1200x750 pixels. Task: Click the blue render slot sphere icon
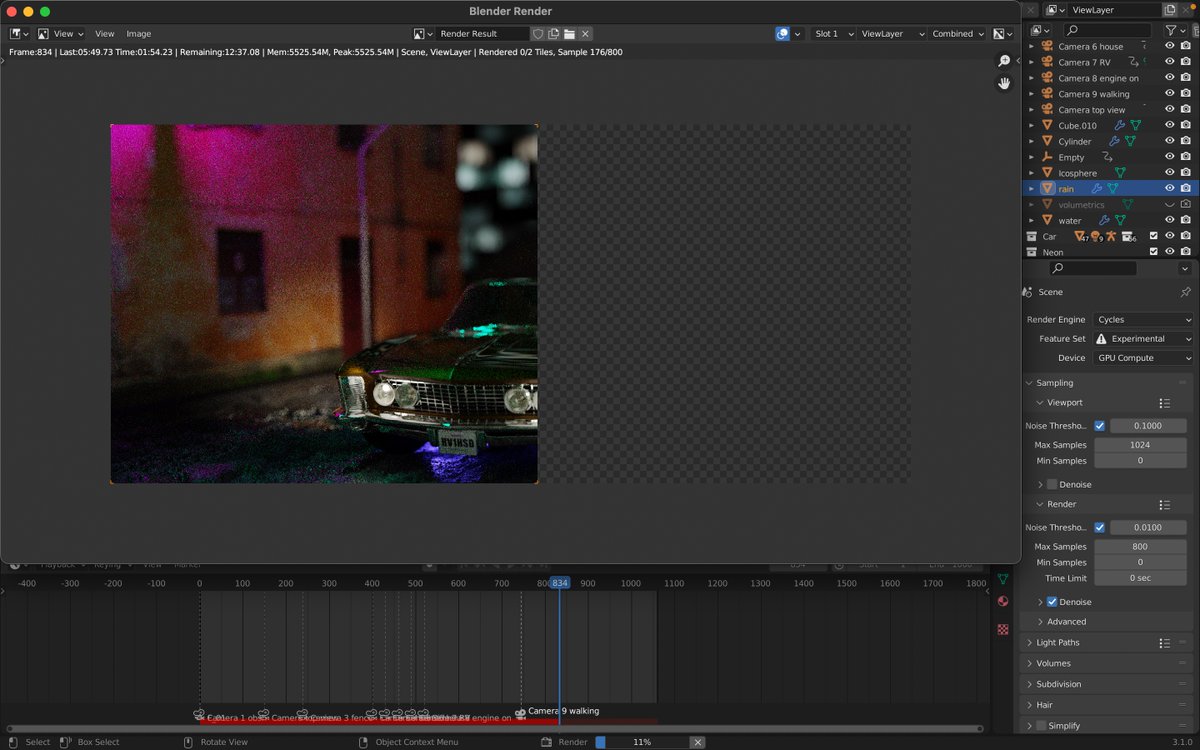pos(782,34)
